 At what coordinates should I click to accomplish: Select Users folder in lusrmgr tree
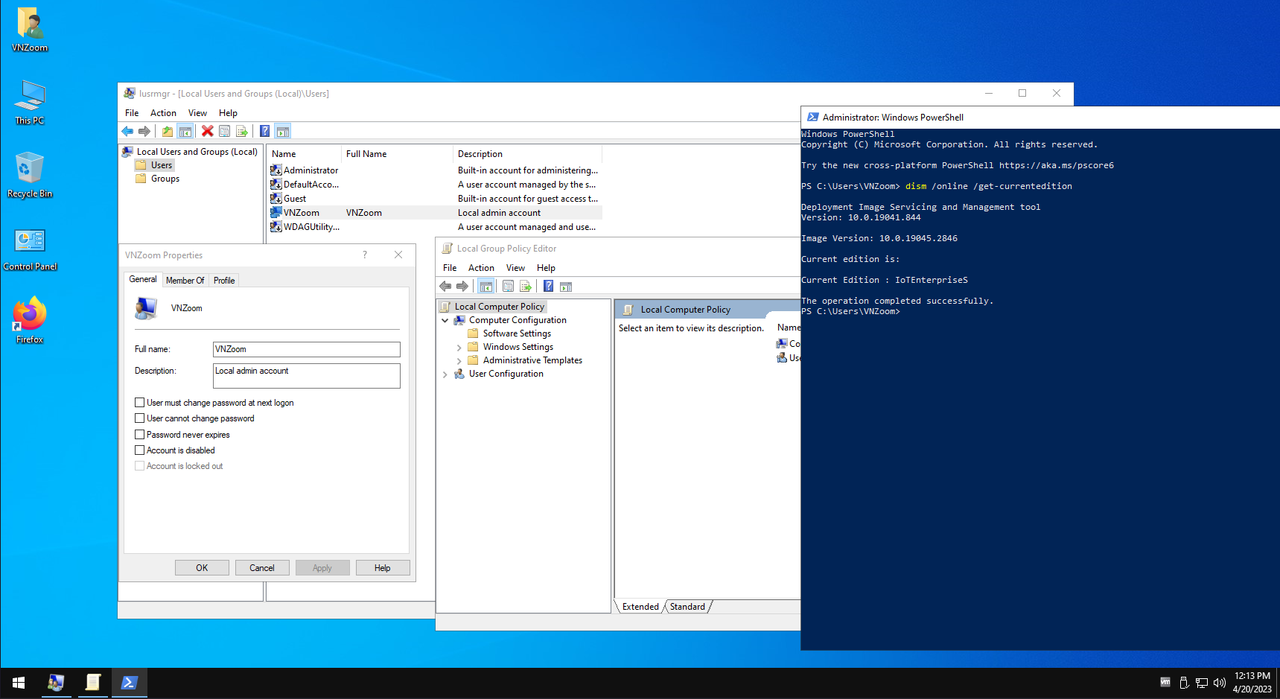pyautogui.click(x=161, y=165)
